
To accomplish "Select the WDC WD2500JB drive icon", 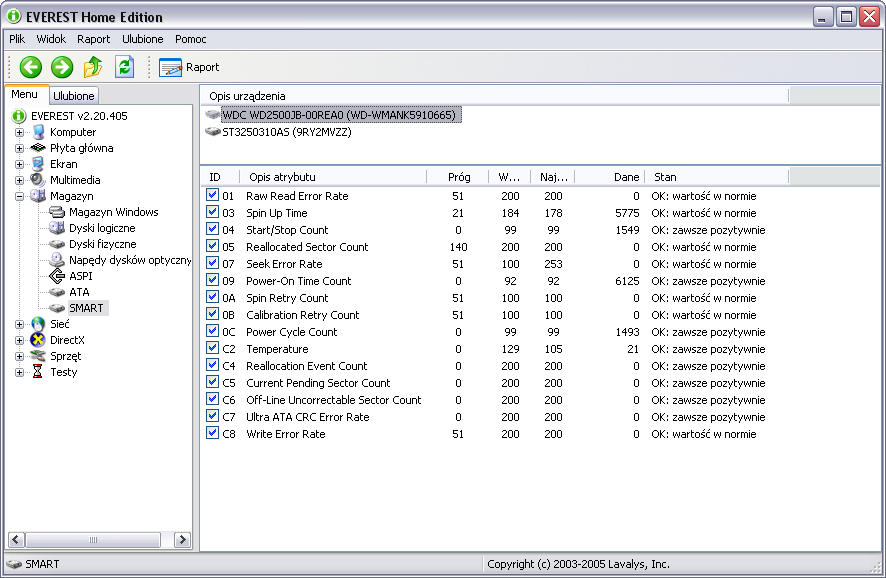I will coord(212,115).
